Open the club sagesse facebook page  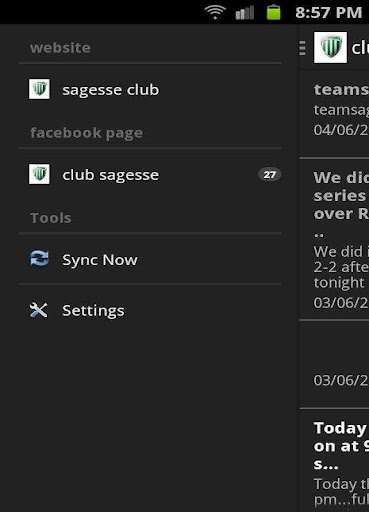tap(150, 174)
